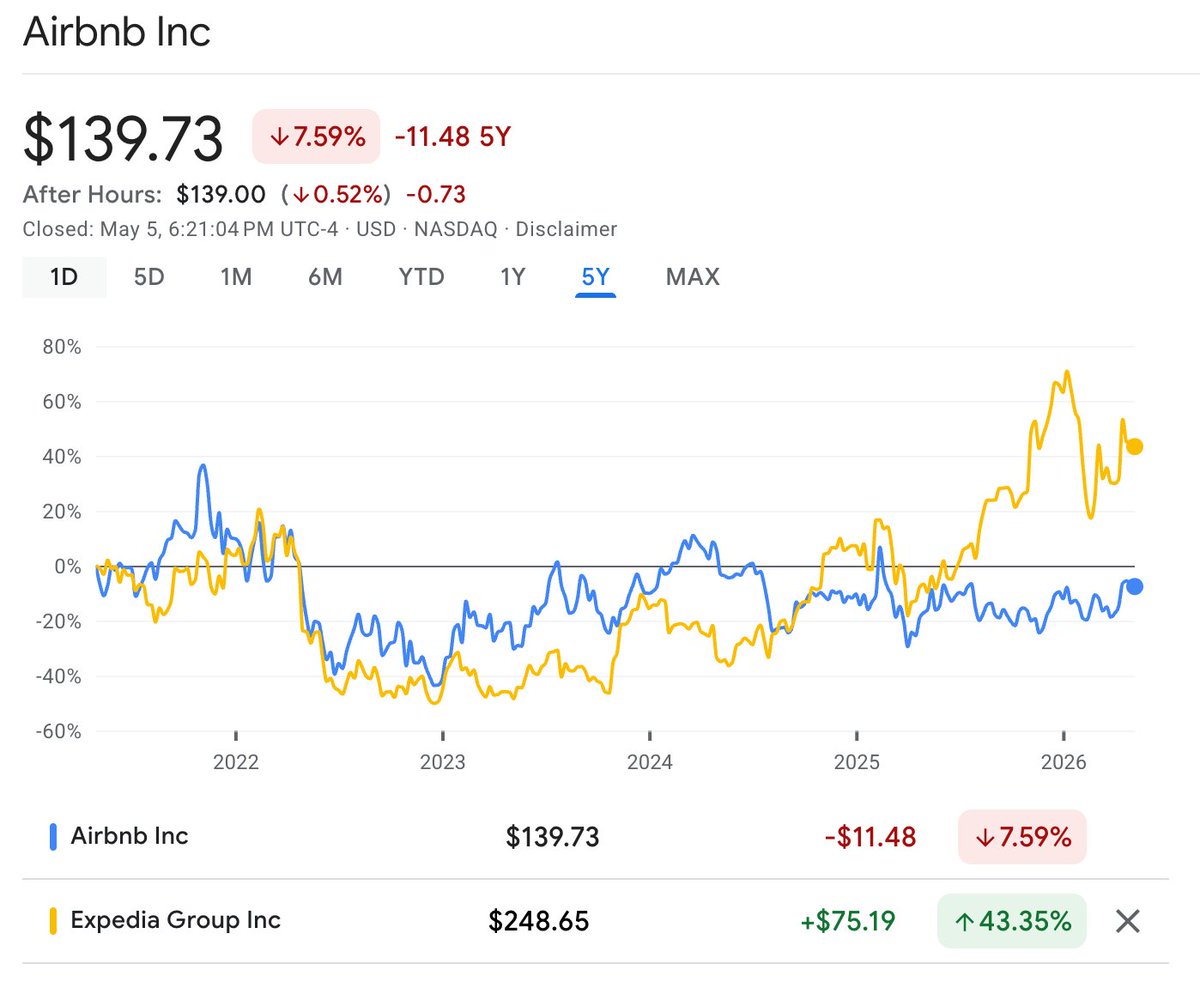Click the blue Airbnb legend color marker

pos(53,836)
